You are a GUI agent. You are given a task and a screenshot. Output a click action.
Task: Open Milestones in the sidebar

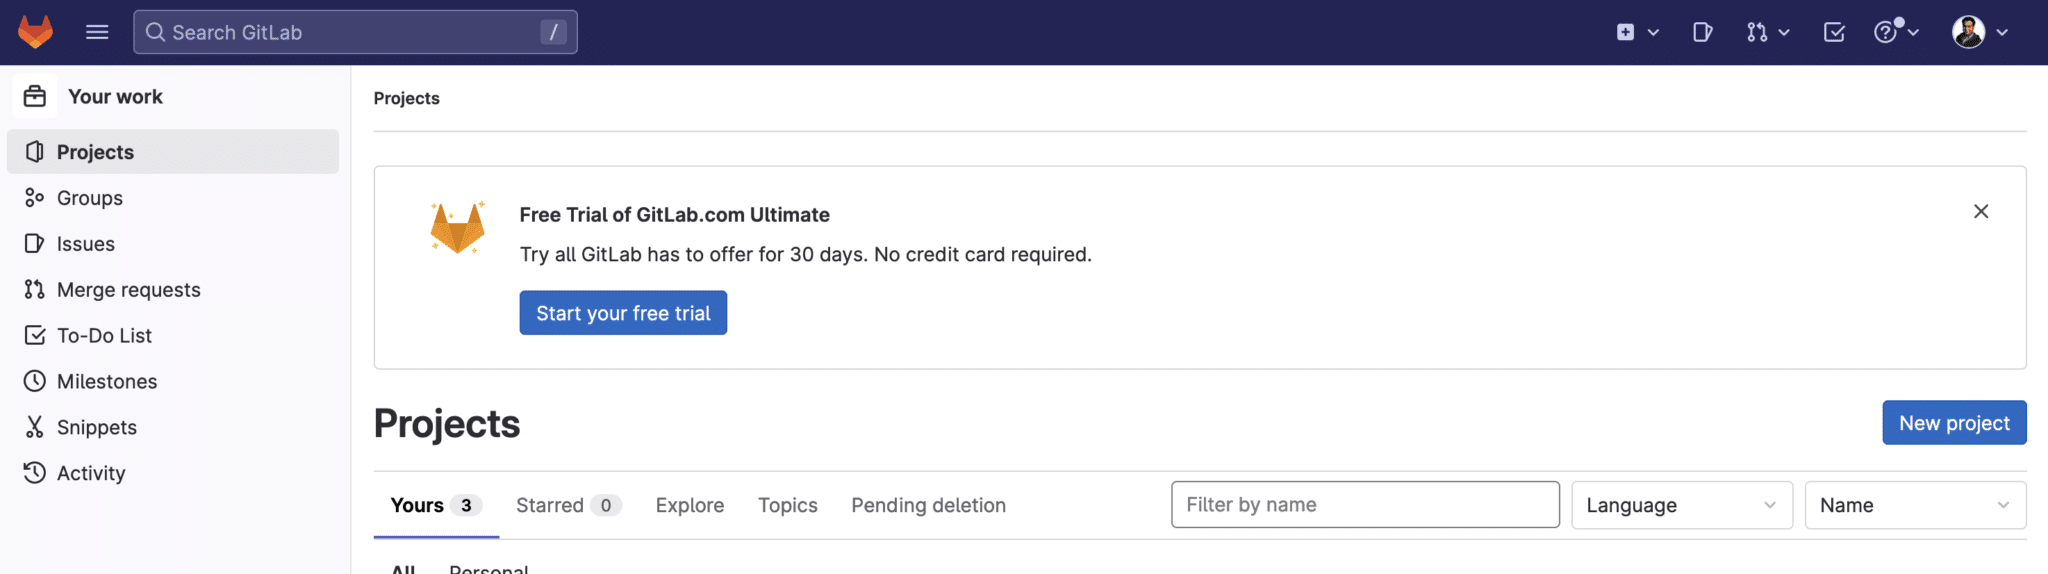106,381
